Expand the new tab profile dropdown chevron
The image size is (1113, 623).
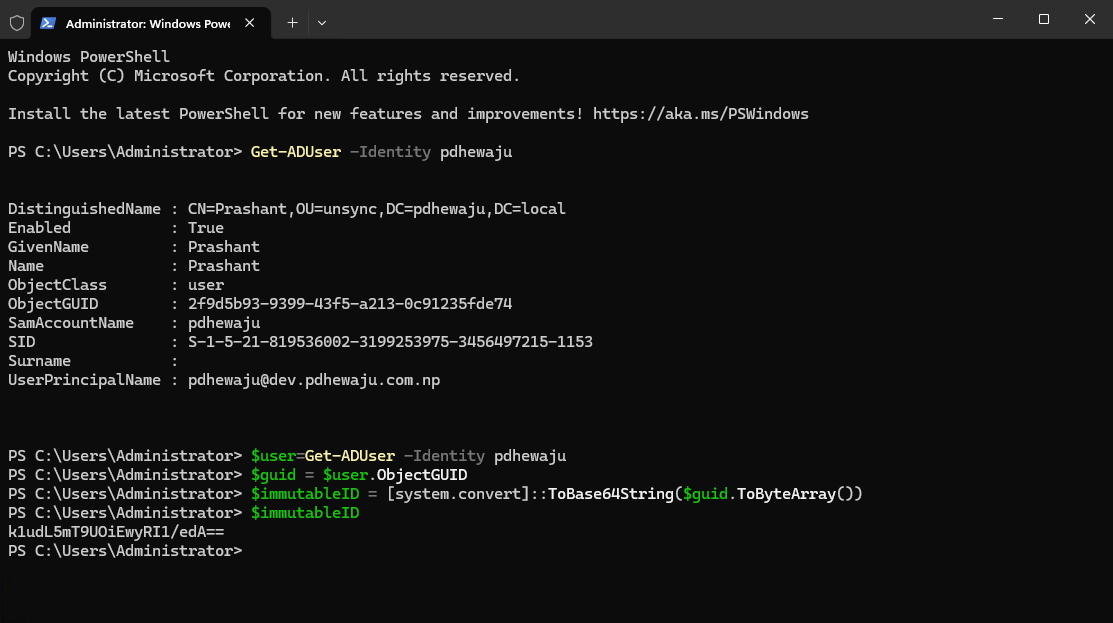coord(322,22)
